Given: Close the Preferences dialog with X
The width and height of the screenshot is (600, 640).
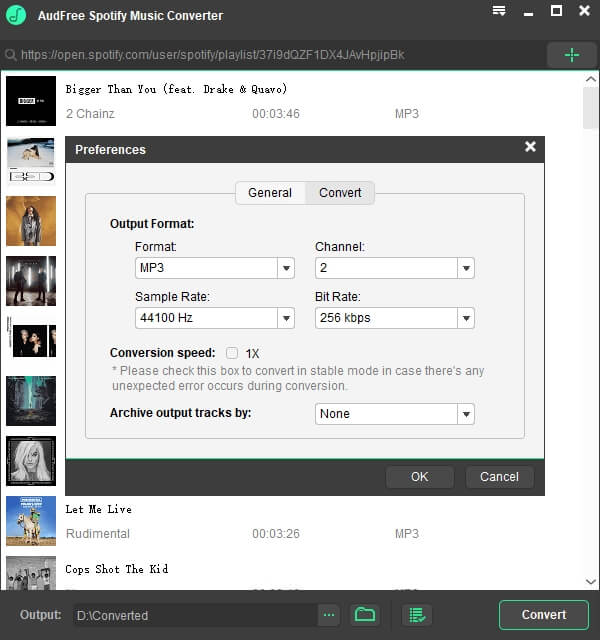Looking at the screenshot, I should tap(530, 147).
